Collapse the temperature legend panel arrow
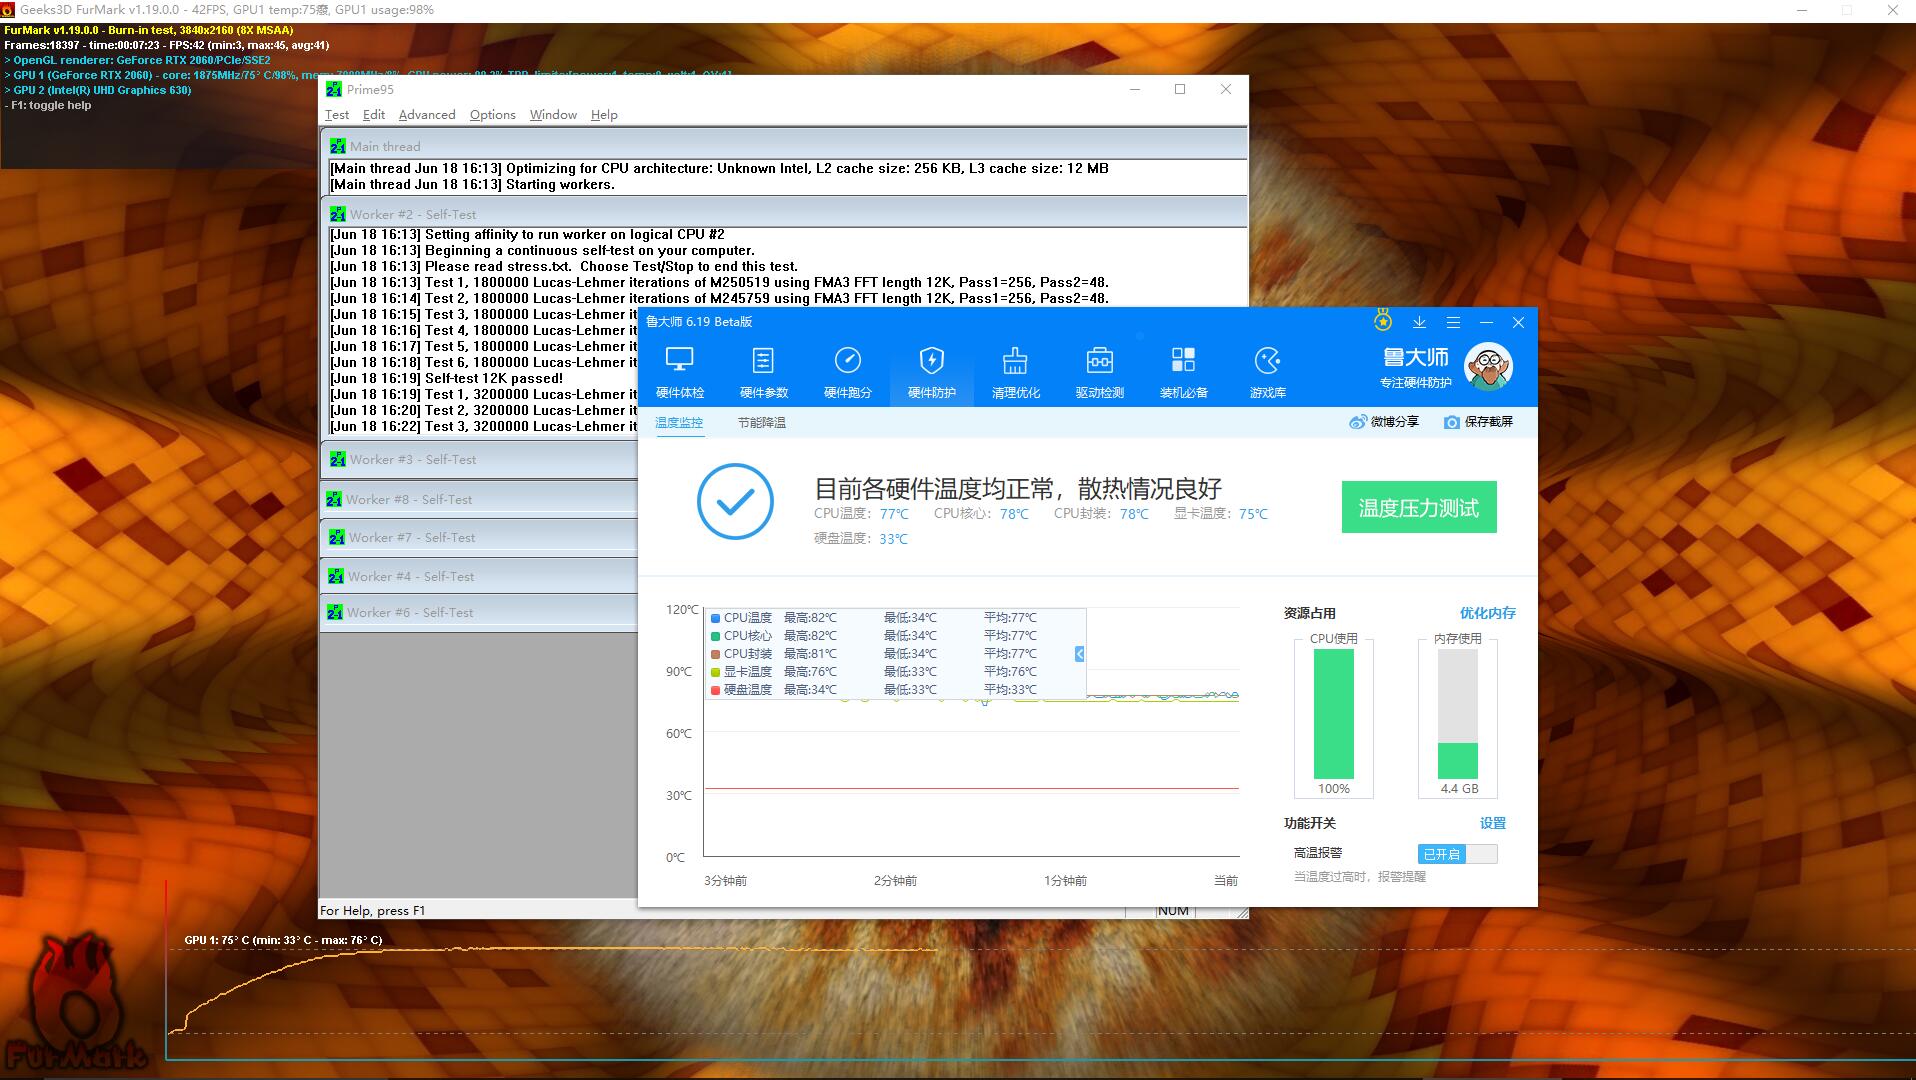This screenshot has width=1916, height=1080. coord(1080,654)
